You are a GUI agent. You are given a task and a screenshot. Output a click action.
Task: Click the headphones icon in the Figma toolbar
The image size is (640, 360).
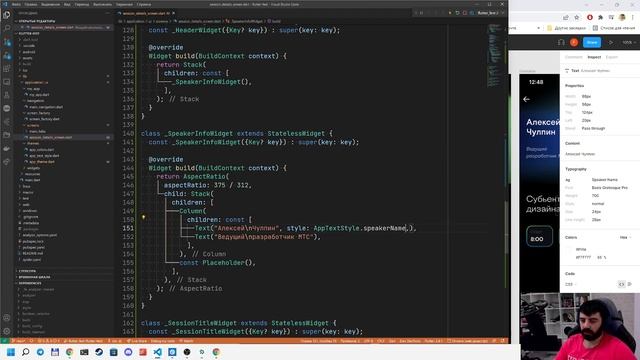pyautogui.click(x=561, y=42)
